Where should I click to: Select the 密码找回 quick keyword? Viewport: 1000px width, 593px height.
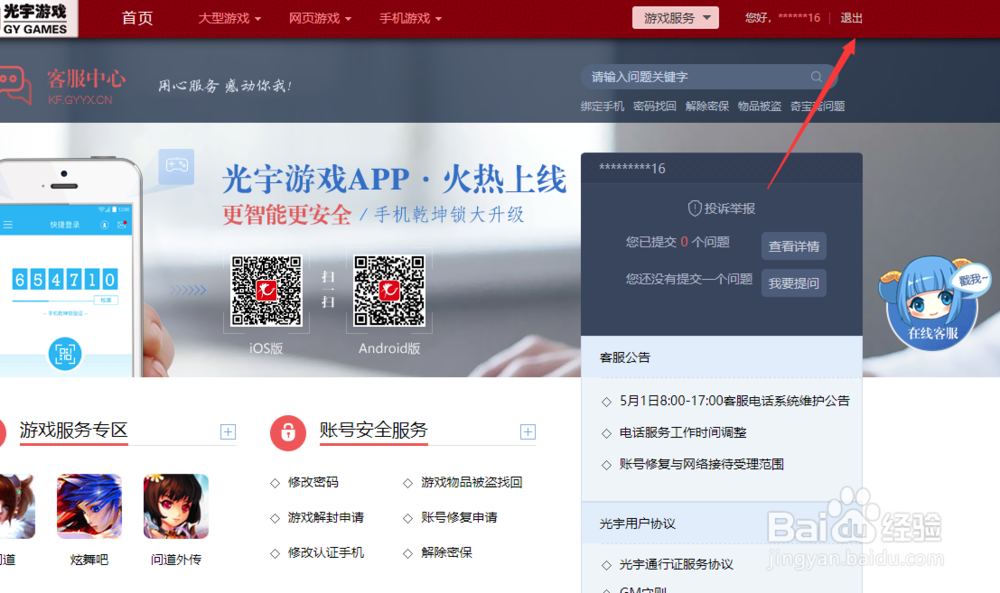pyautogui.click(x=655, y=106)
